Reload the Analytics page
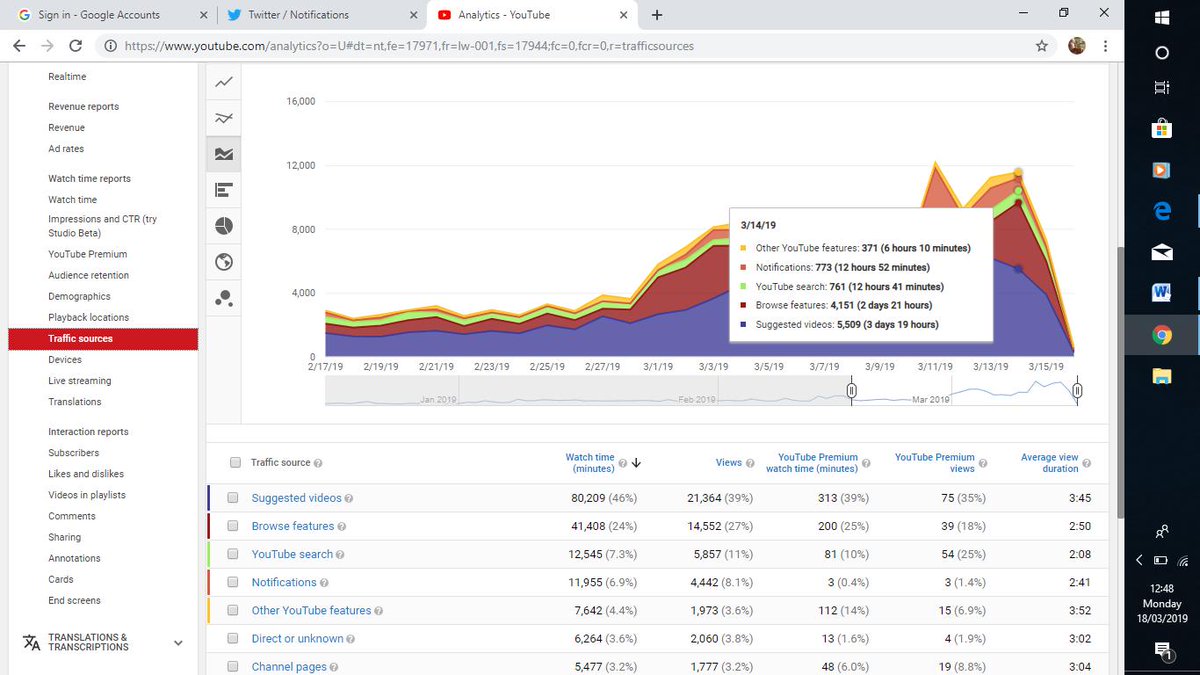1200x675 pixels. (x=76, y=46)
